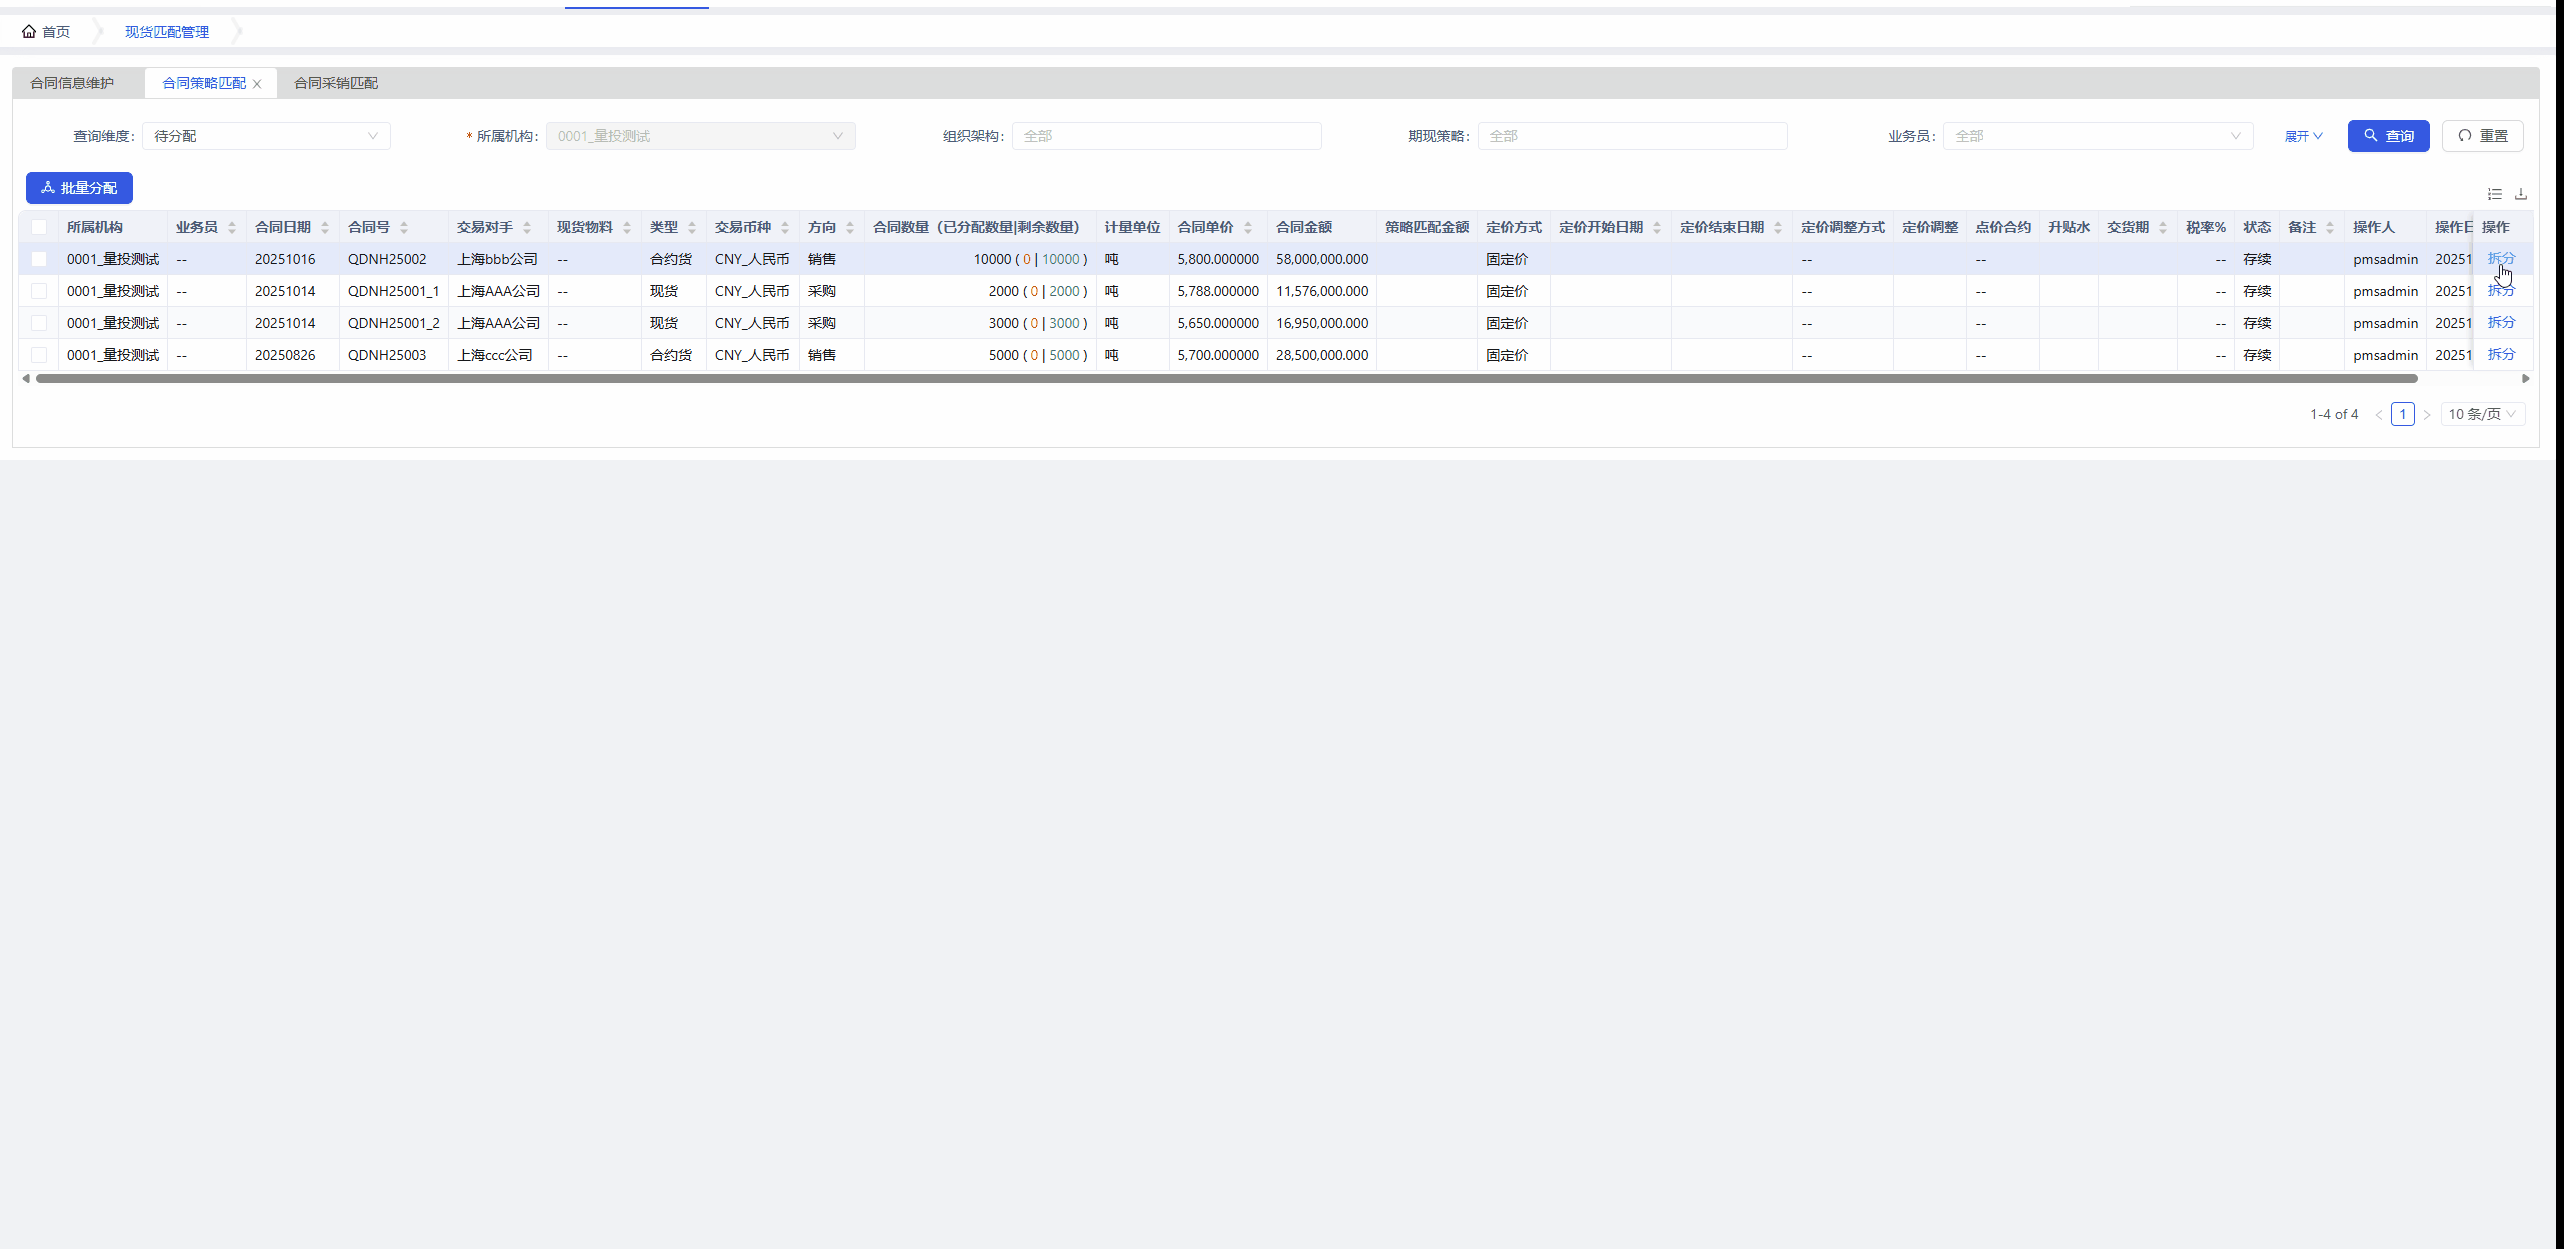Switch to the 合同采销匹配 tab
This screenshot has height=1249, width=2564.
pyautogui.click(x=336, y=83)
